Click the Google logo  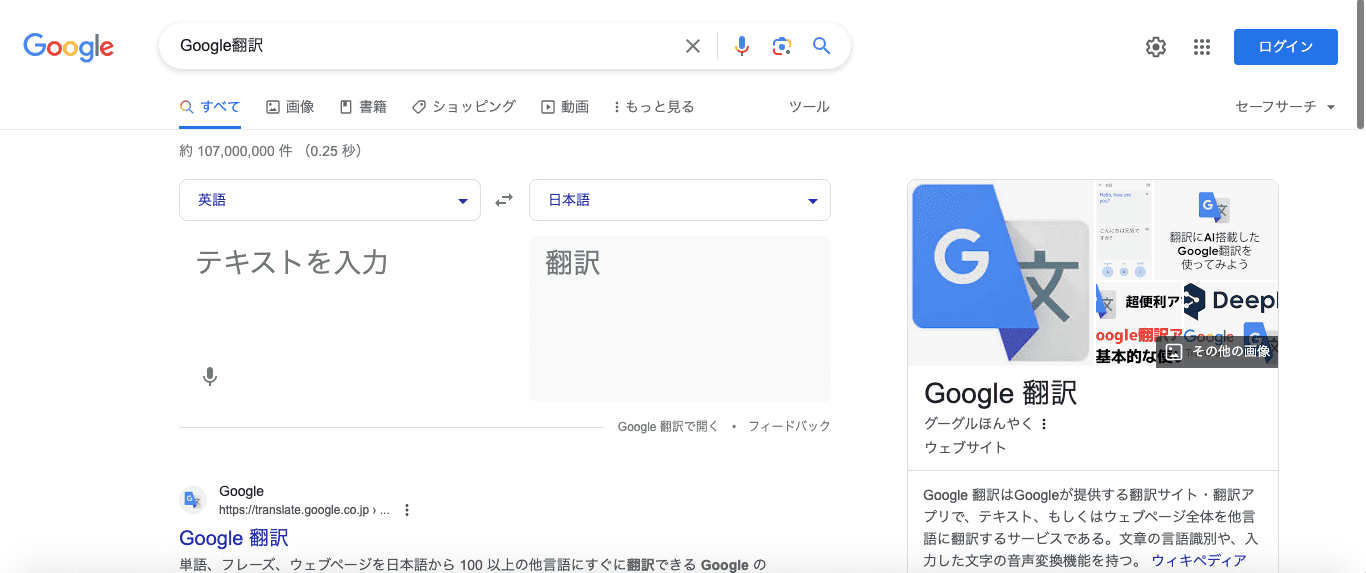(x=68, y=47)
